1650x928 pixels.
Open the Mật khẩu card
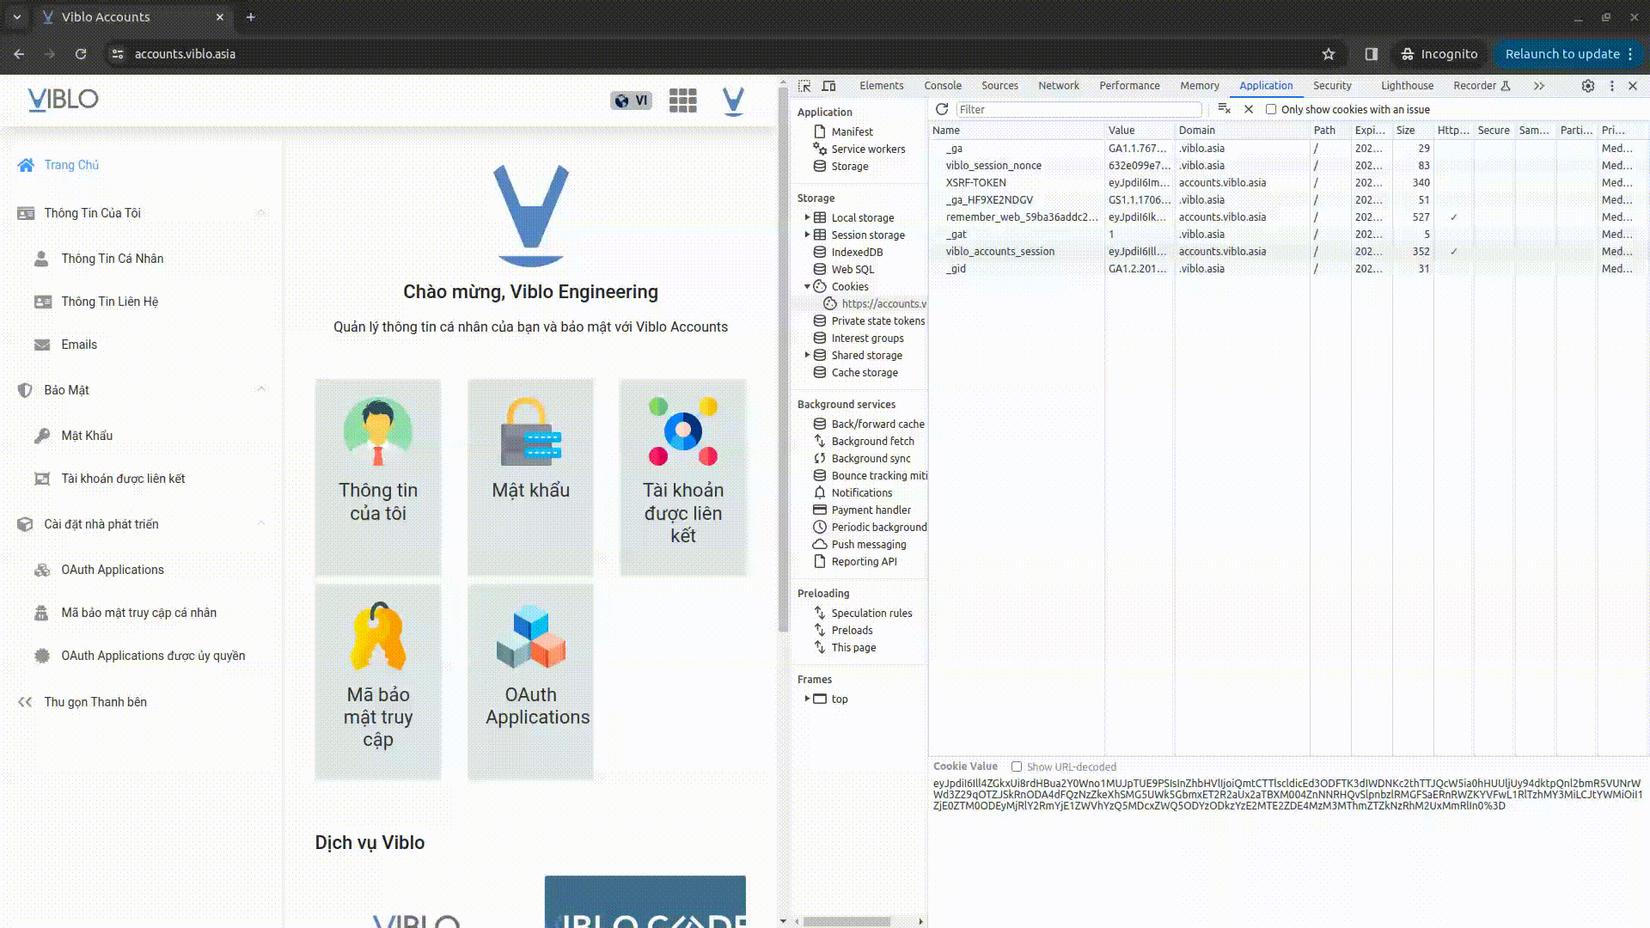click(x=530, y=477)
